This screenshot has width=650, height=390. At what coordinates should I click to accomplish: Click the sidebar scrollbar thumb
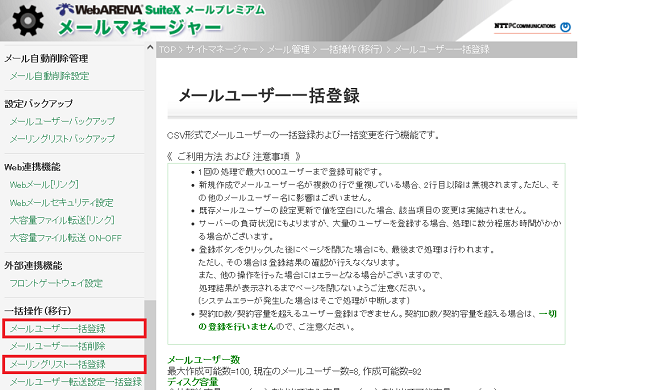point(150,344)
